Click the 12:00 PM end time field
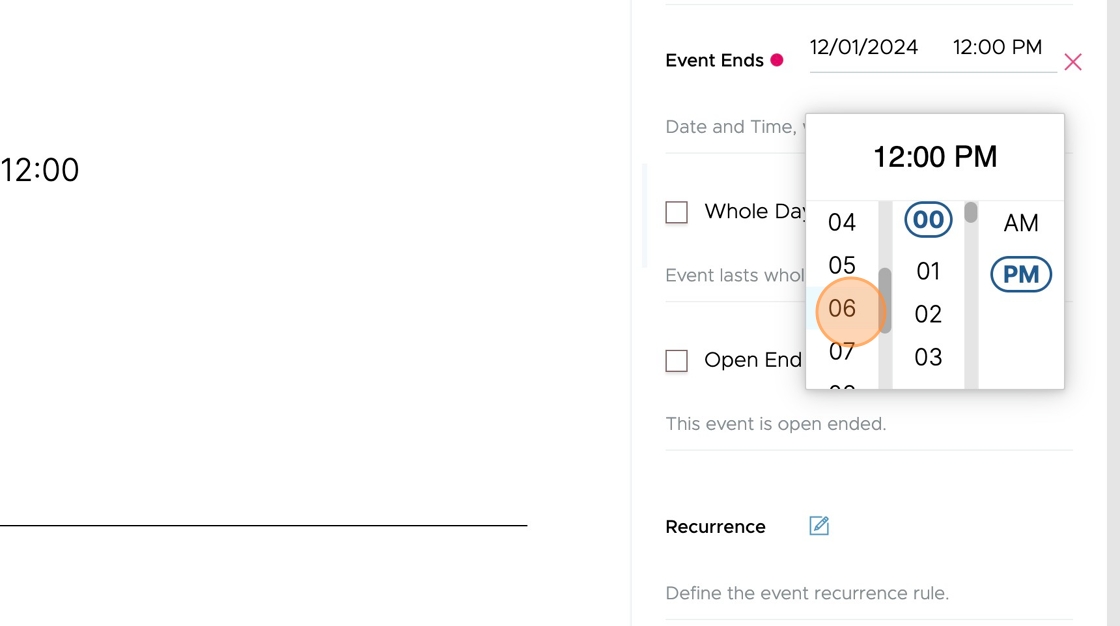Screen dimensions: 1120x626 click(x=997, y=47)
